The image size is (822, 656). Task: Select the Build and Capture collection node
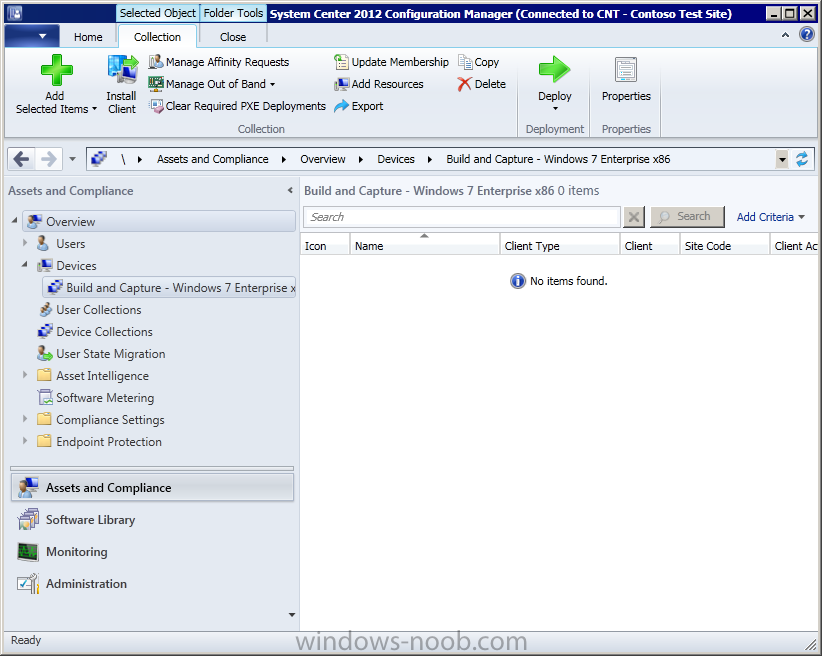point(171,288)
